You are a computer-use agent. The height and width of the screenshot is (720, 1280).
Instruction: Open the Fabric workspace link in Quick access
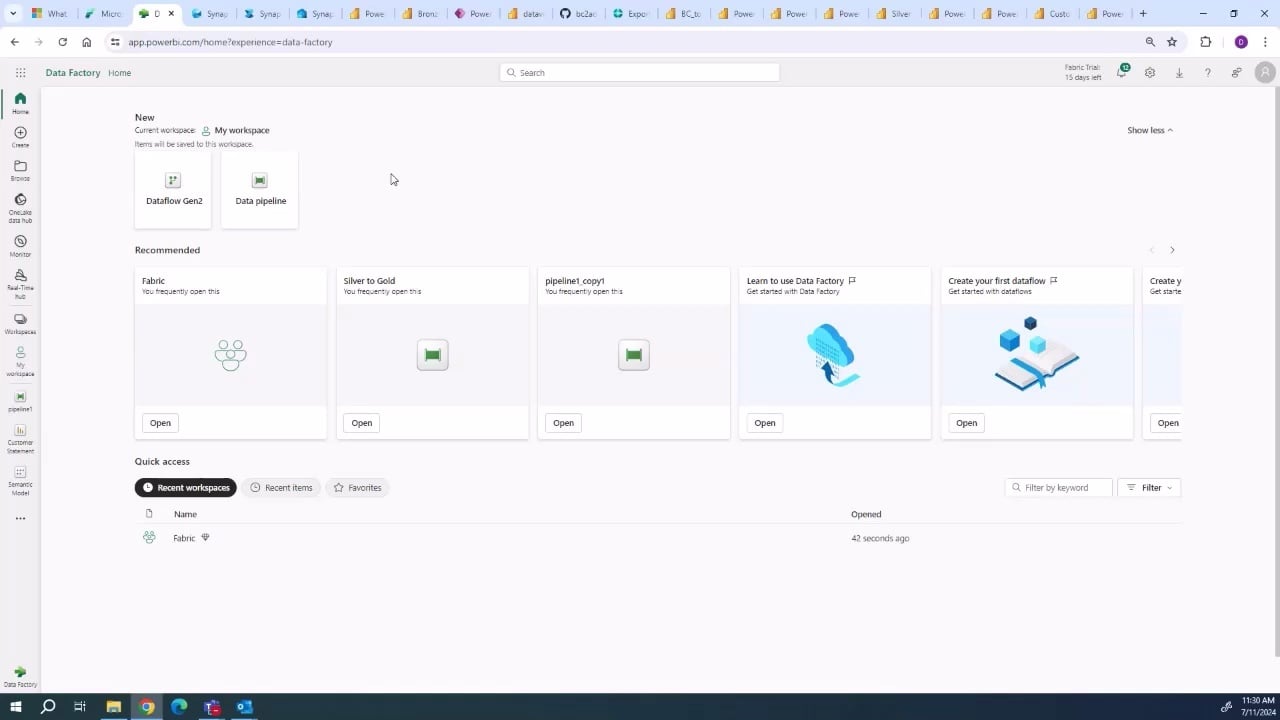[x=184, y=537]
